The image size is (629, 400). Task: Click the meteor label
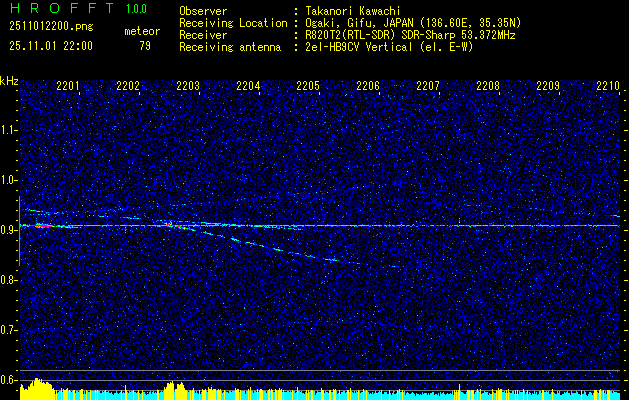(142, 31)
